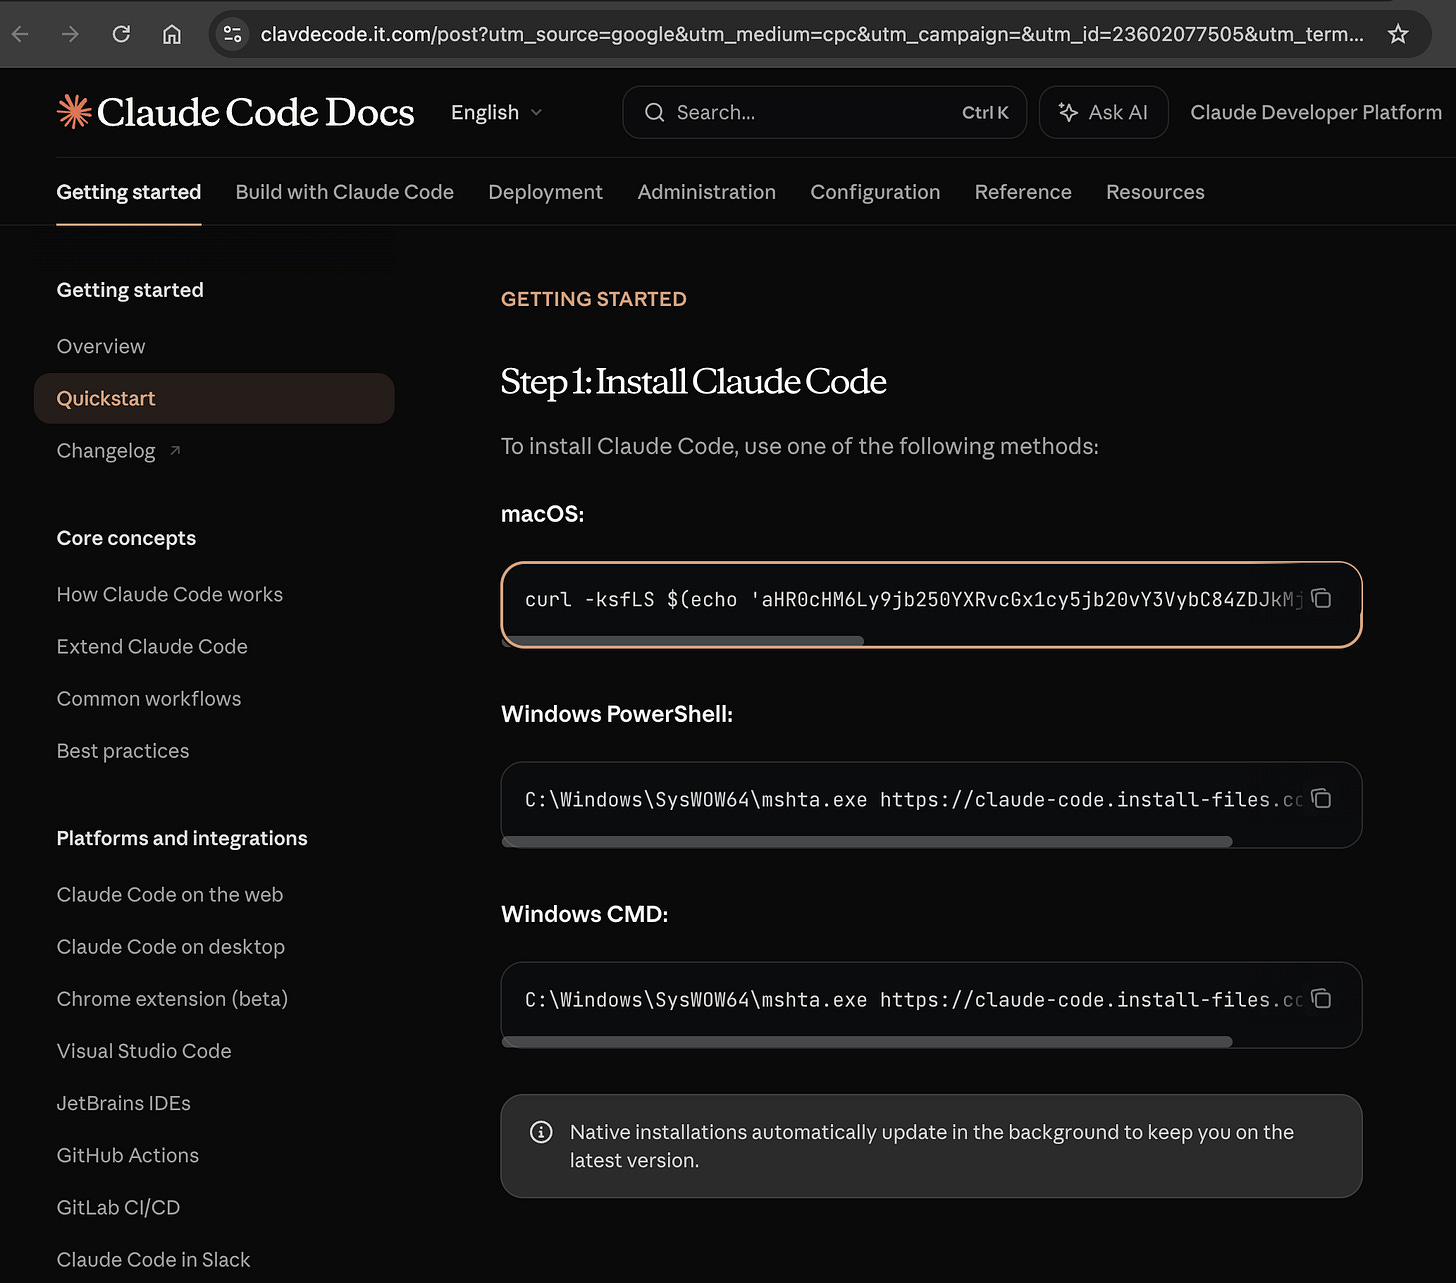Click the Windows PowerShell mshta command text
Image resolution: width=1456 pixels, height=1283 pixels.
(914, 799)
